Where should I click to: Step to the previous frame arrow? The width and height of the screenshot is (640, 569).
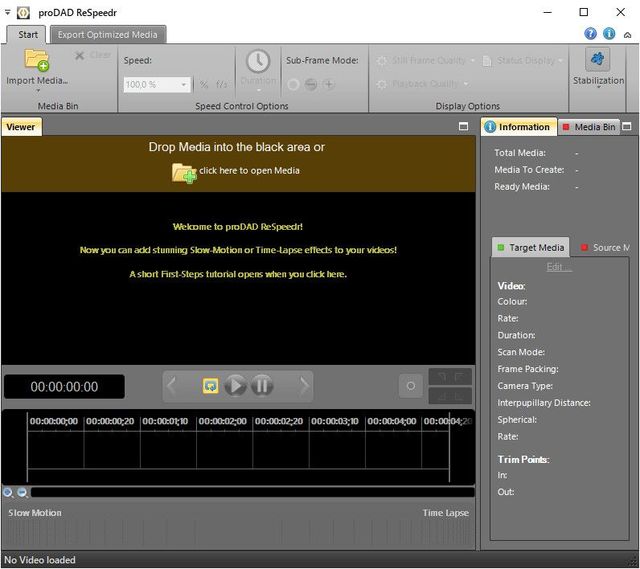[171, 386]
